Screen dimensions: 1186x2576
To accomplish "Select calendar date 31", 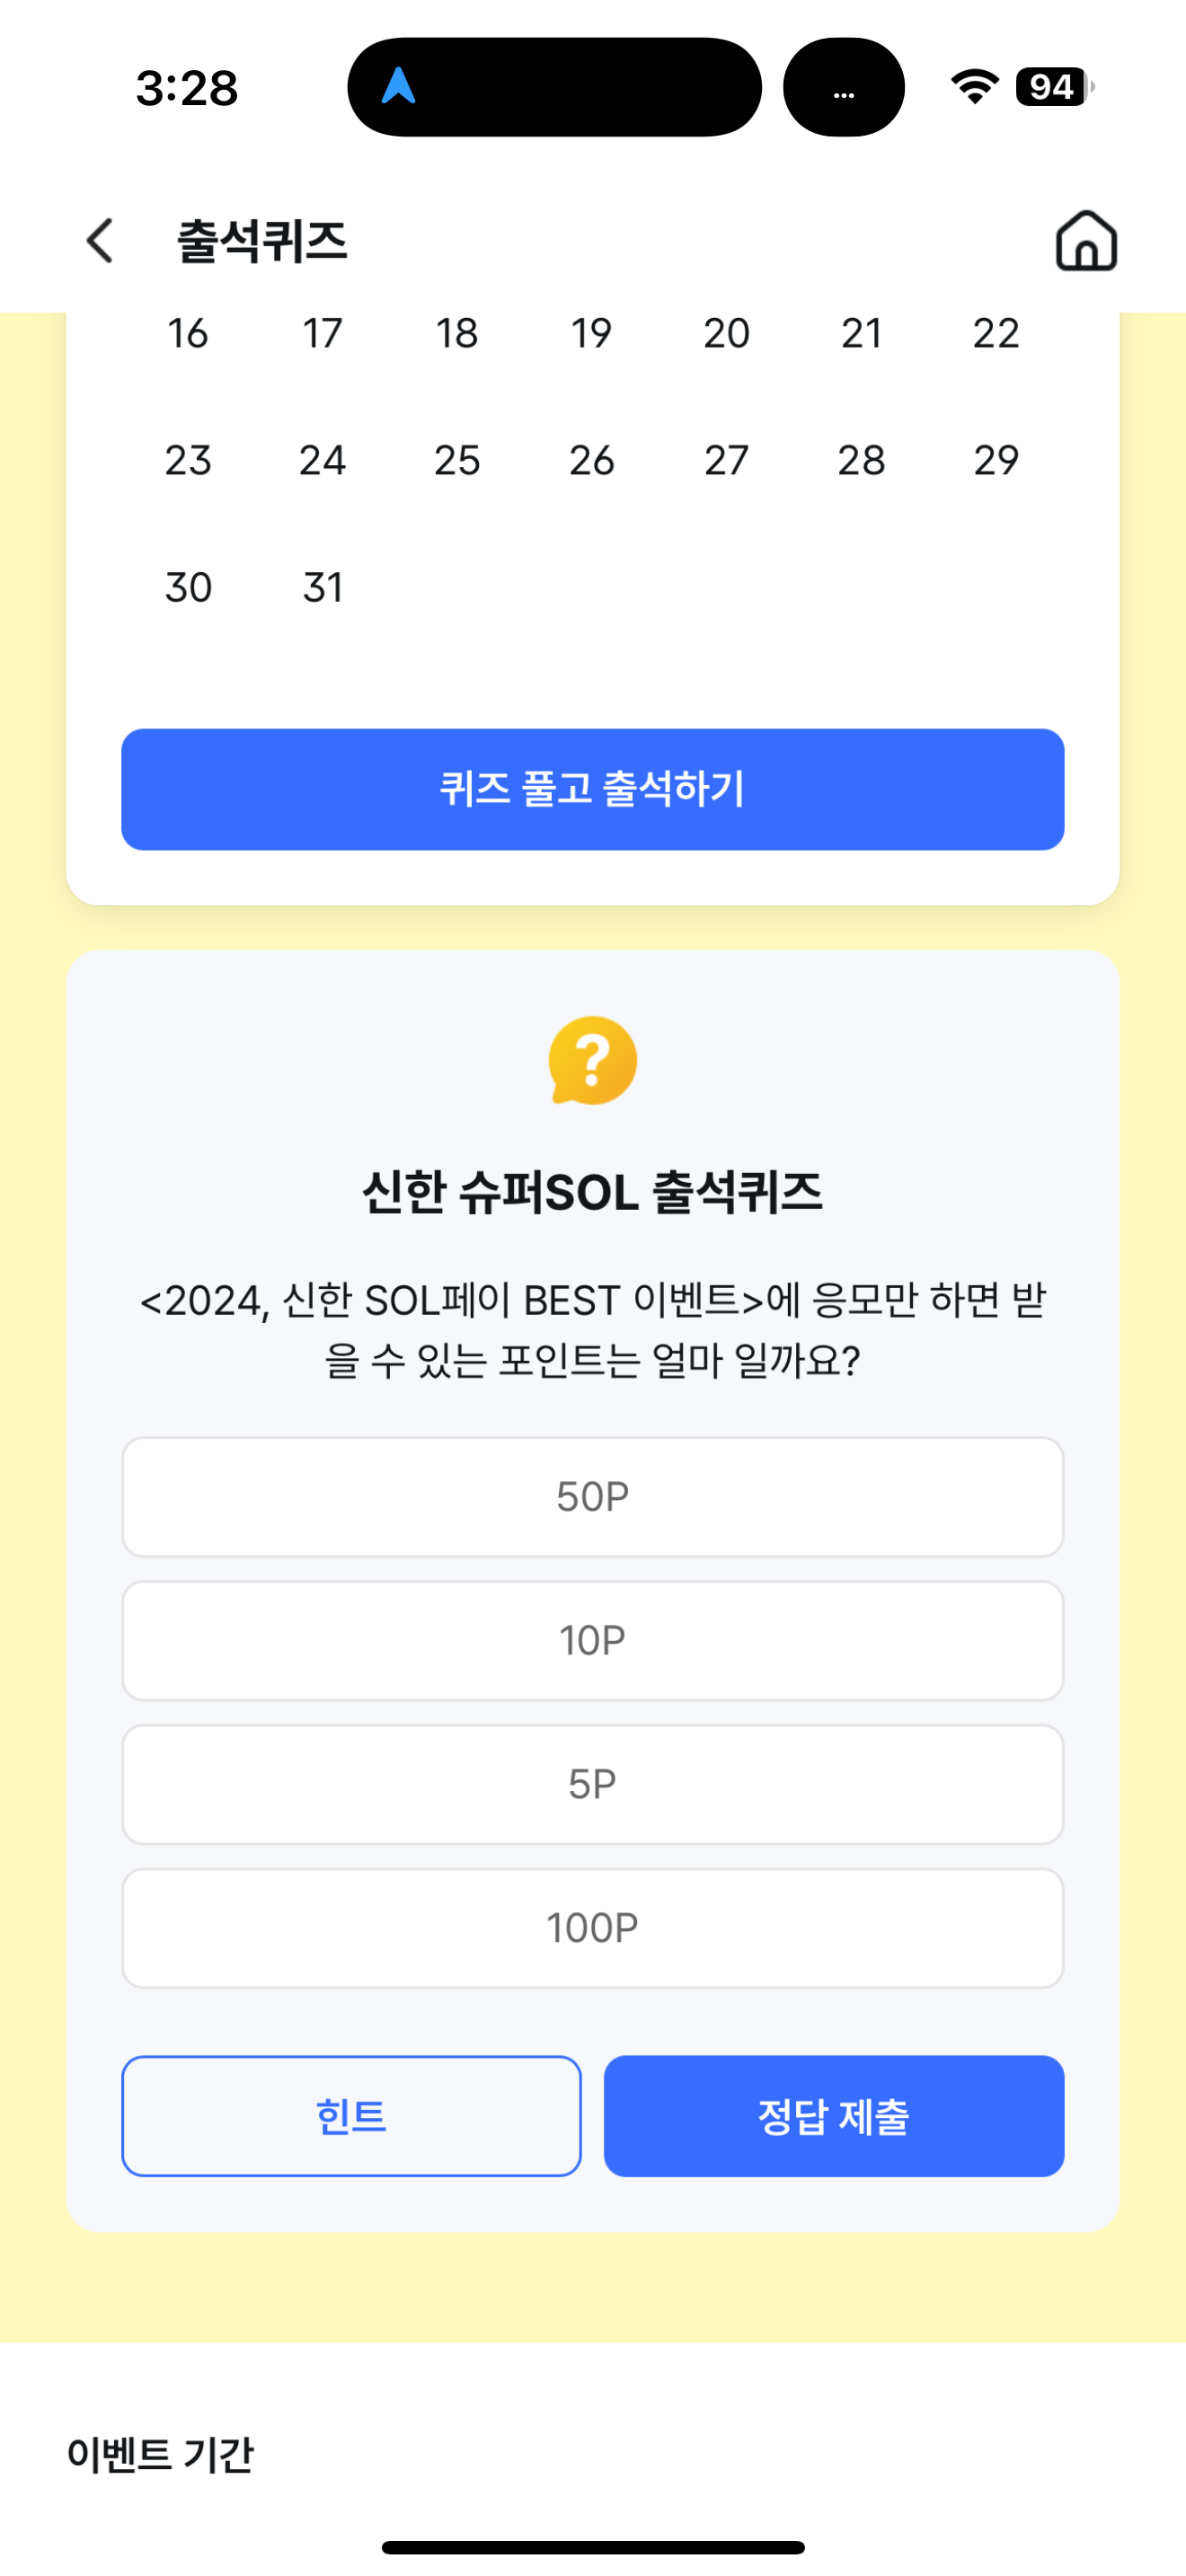I will (x=323, y=587).
